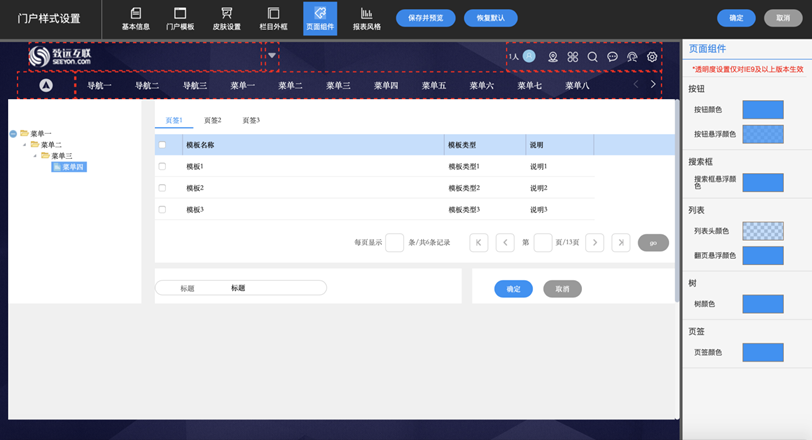Click the chat message bubble icon
Image resolution: width=812 pixels, height=440 pixels.
pos(612,57)
